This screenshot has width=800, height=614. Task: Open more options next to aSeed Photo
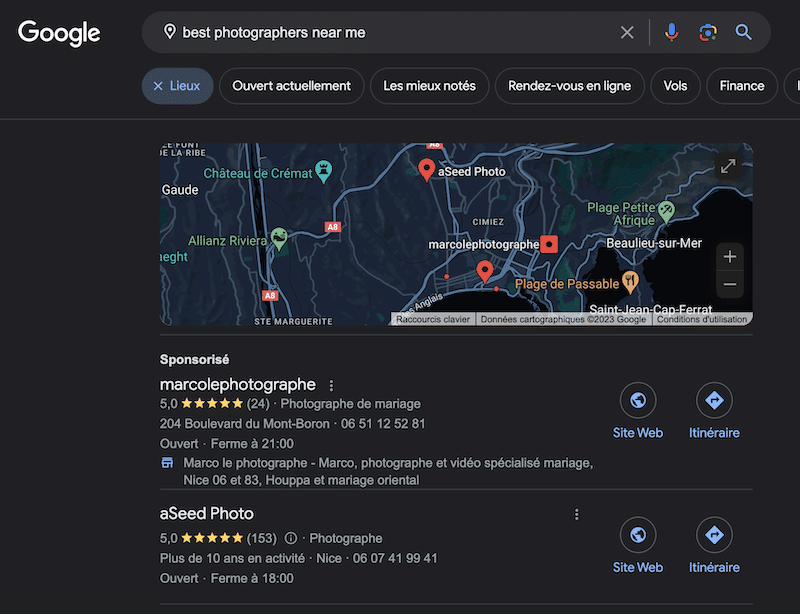[577, 514]
